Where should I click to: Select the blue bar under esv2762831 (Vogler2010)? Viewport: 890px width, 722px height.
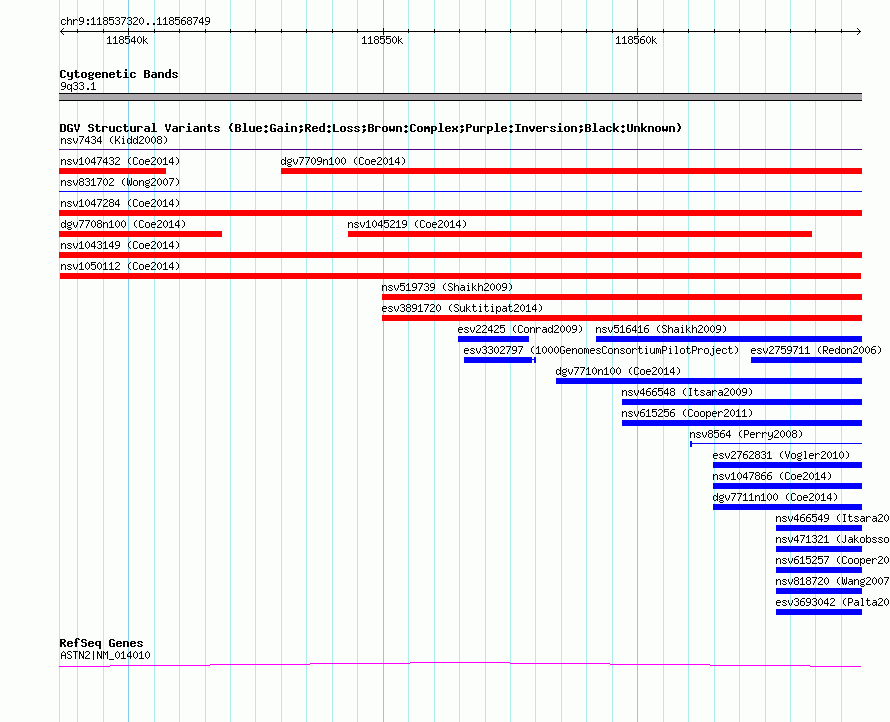coord(787,465)
